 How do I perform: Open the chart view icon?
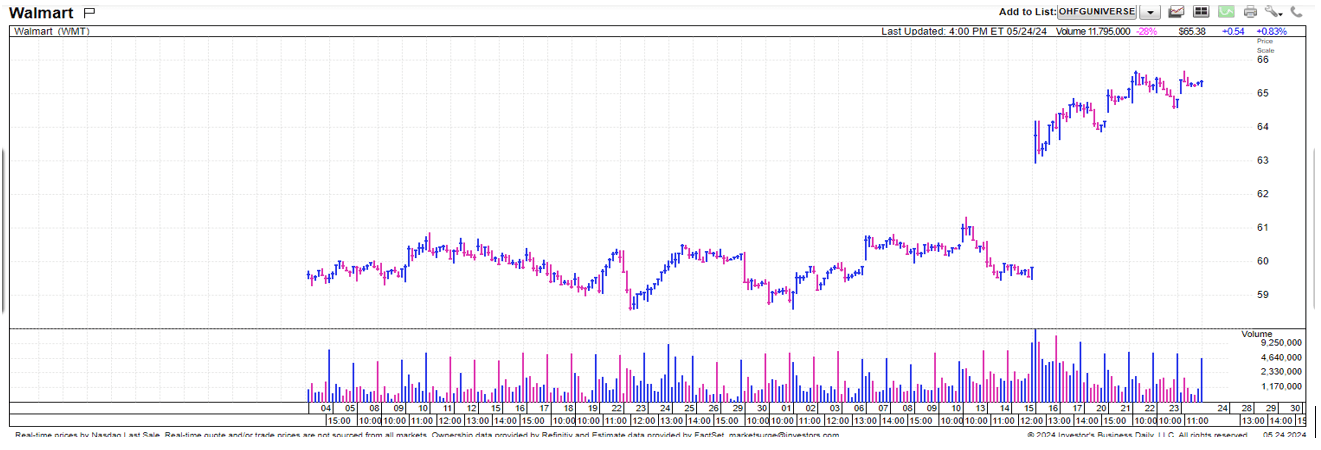pos(1177,12)
